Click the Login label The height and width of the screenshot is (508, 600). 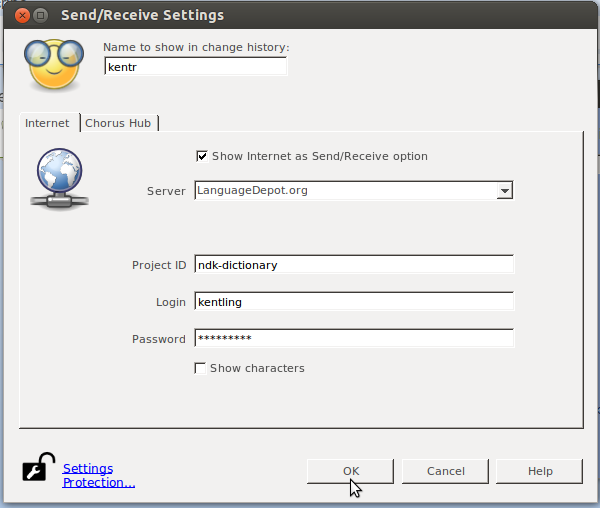[x=171, y=302]
